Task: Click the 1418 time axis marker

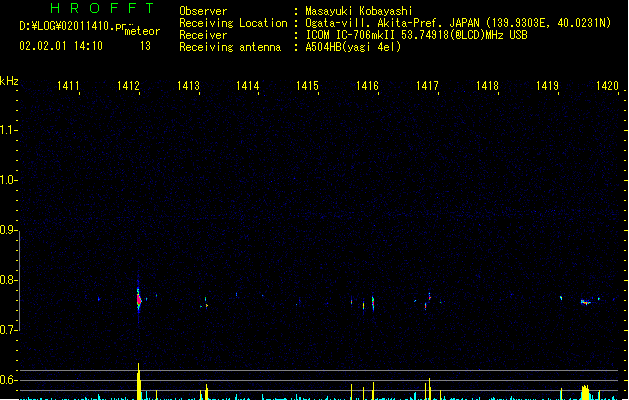Action: (487, 86)
